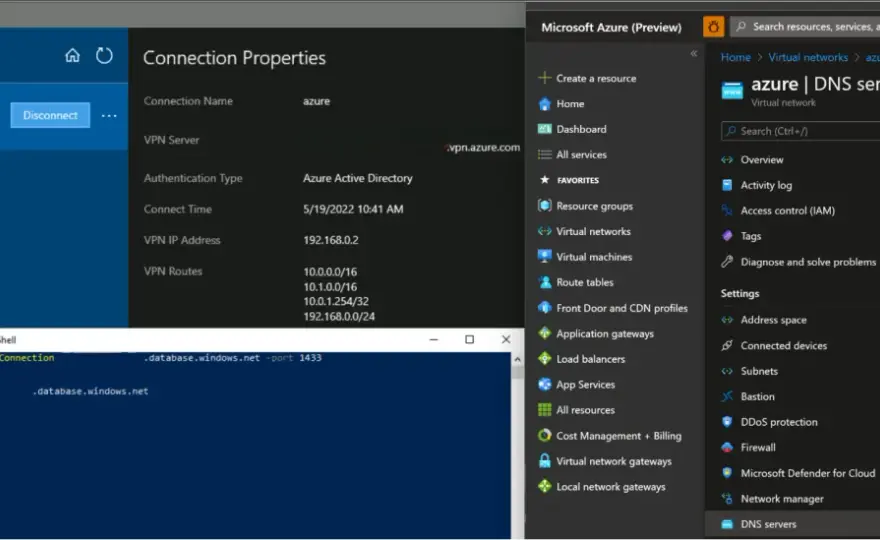Maximize the PowerShell window
This screenshot has height=540, width=880.
(469, 339)
